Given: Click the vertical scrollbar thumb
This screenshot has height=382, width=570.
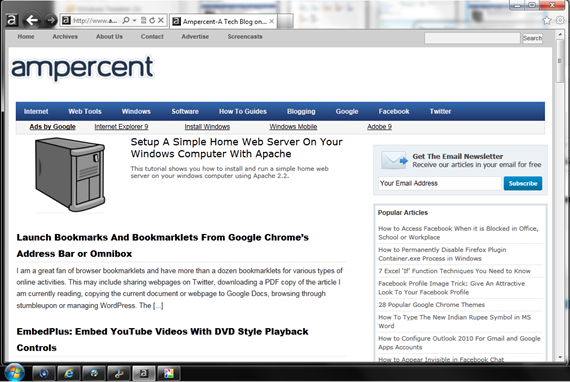Looking at the screenshot, I should [x=560, y=61].
